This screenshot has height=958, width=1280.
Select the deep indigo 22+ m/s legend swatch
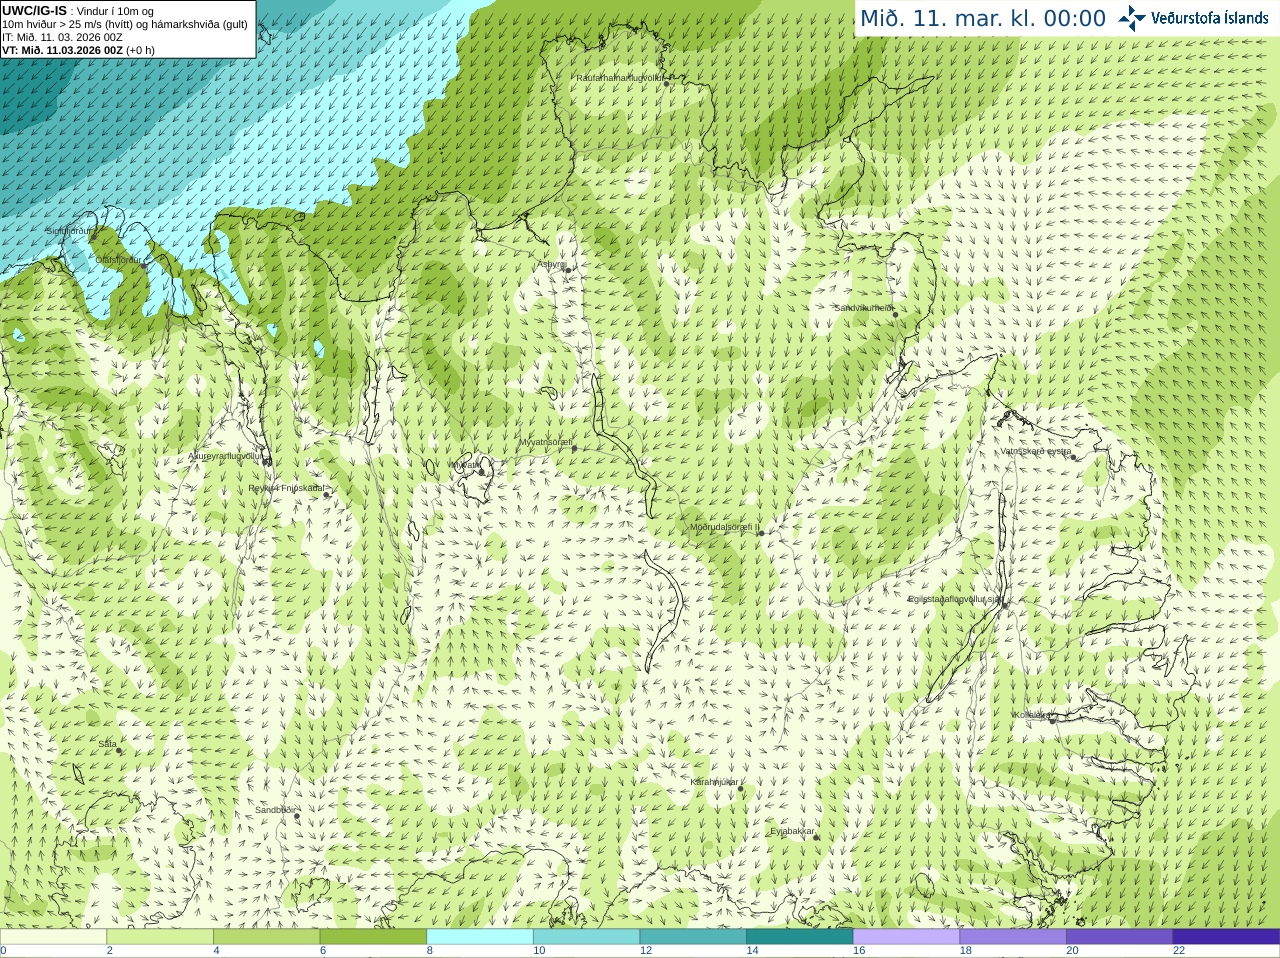(x=1226, y=937)
